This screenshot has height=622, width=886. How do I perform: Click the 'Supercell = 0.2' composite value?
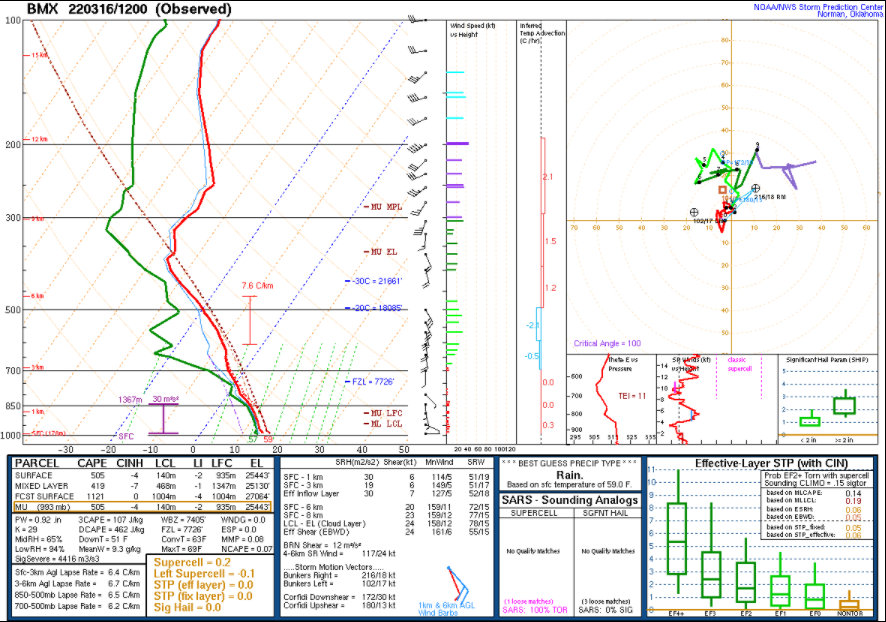[192, 563]
